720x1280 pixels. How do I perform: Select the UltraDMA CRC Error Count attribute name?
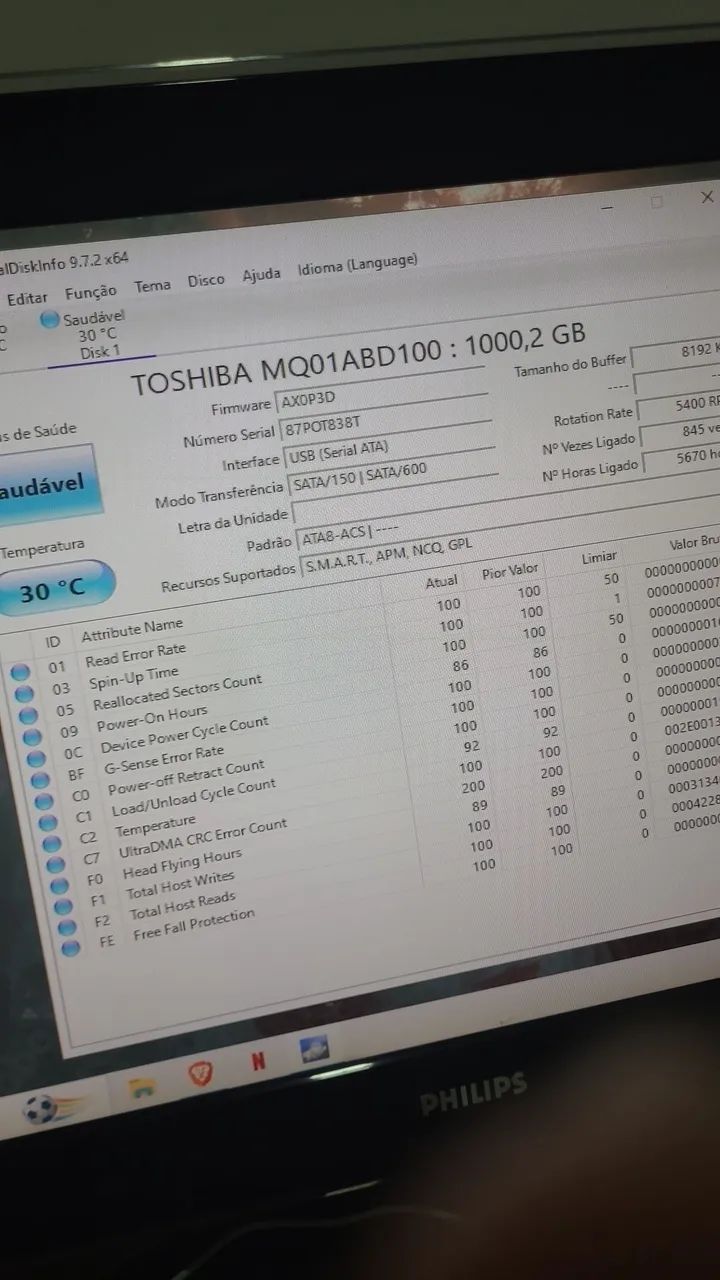coord(203,840)
